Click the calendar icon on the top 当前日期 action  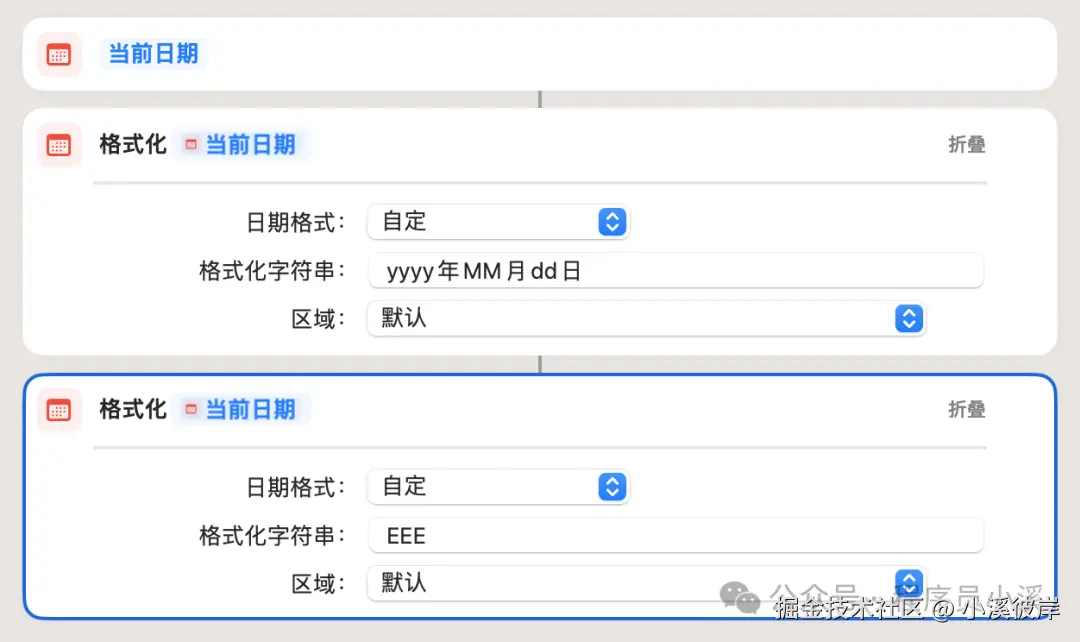59,54
